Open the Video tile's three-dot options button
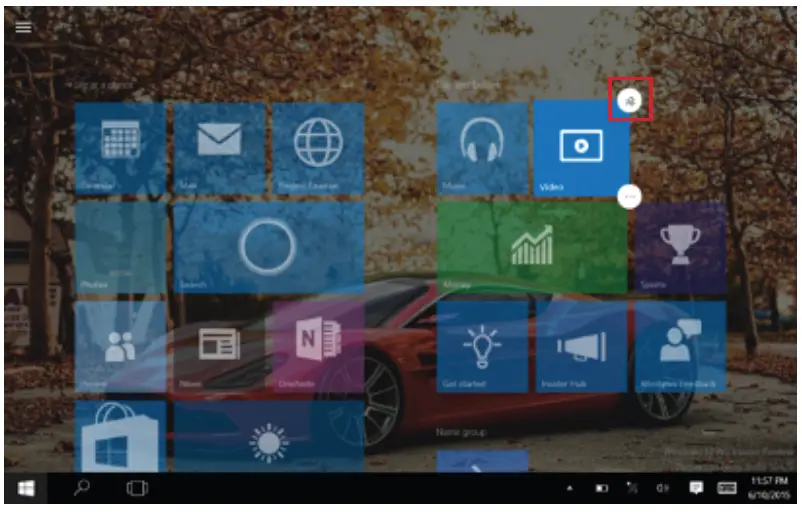Image resolution: width=802 pixels, height=515 pixels. coord(630,197)
